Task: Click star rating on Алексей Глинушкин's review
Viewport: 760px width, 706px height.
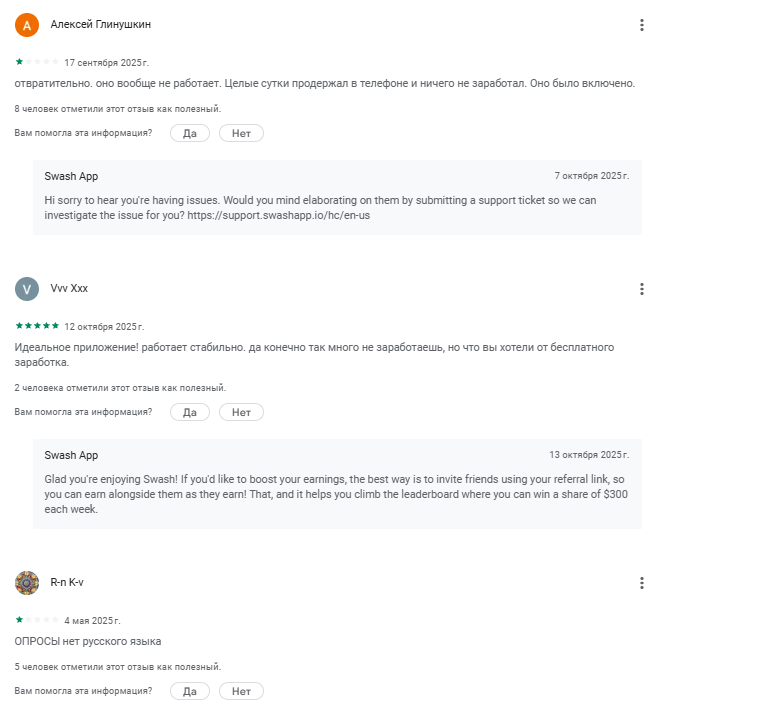Action: tap(37, 62)
